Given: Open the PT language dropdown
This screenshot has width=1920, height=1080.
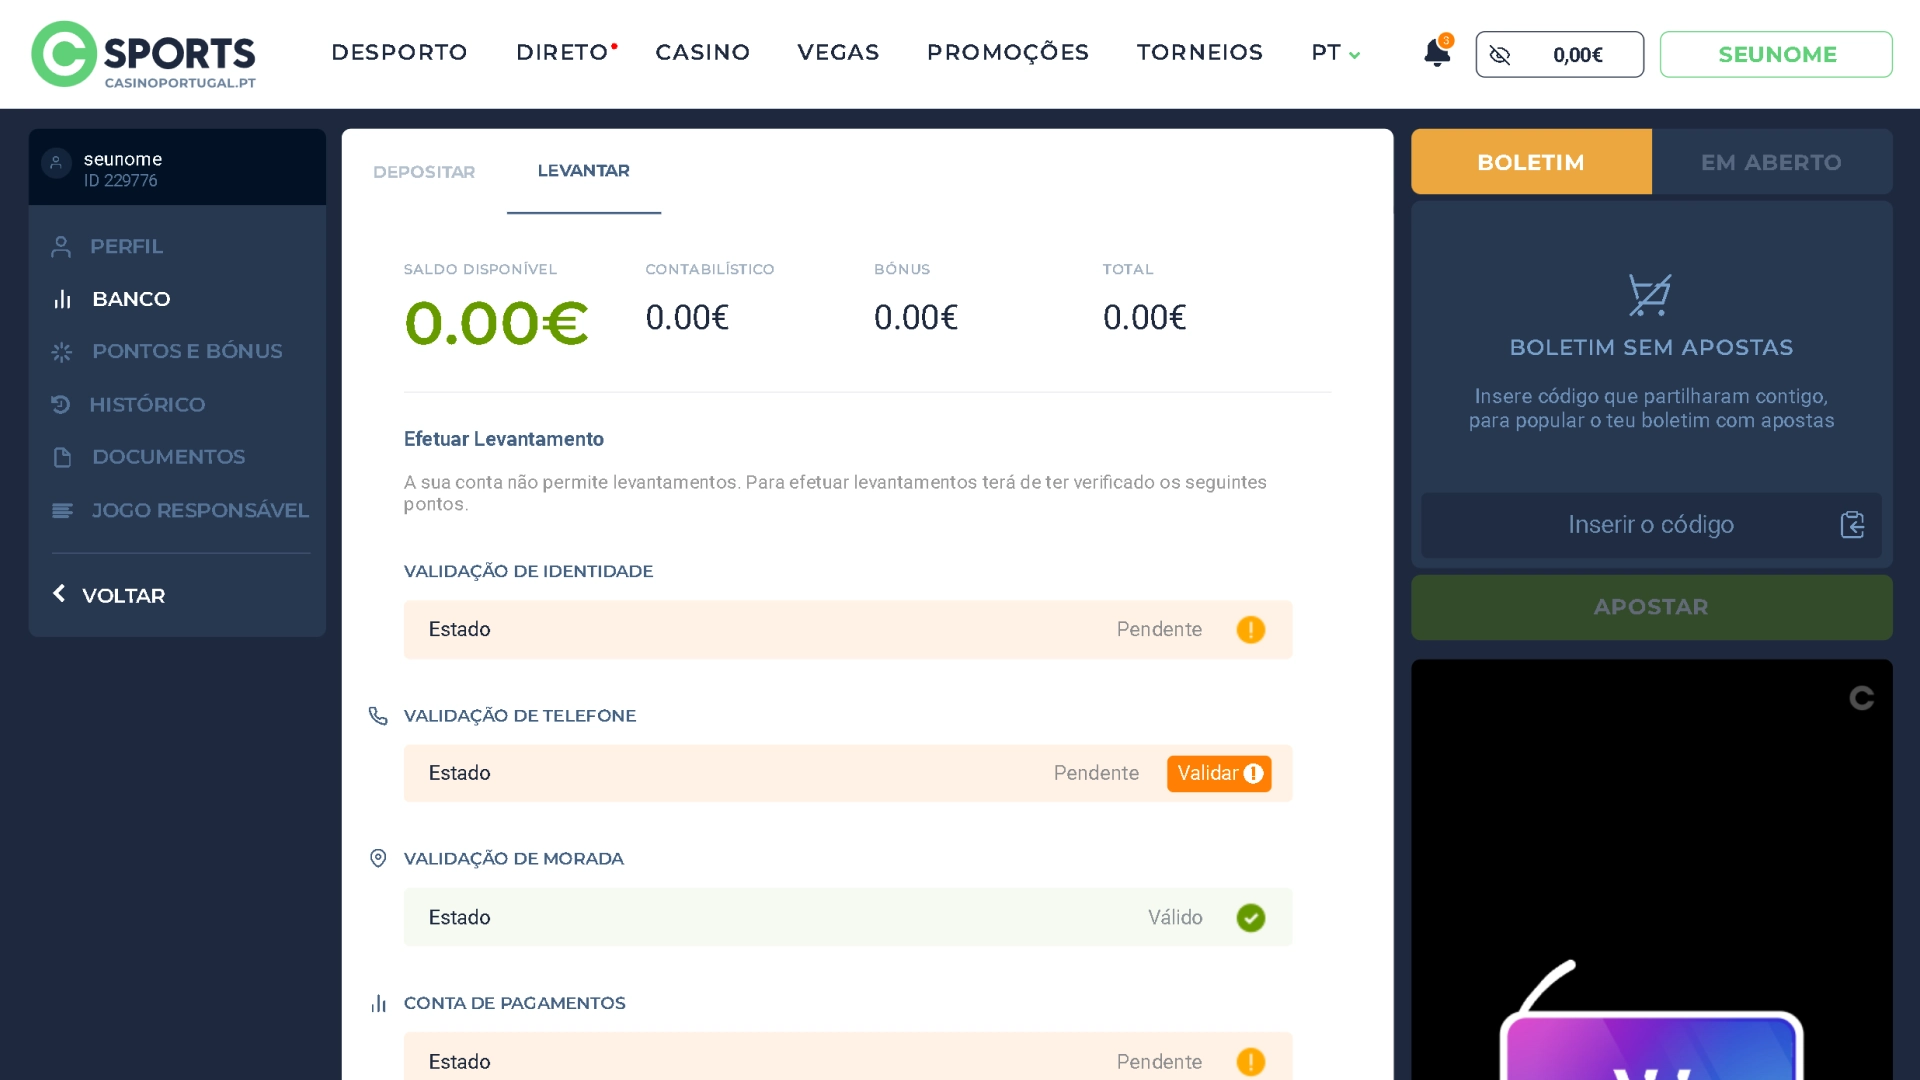Looking at the screenshot, I should coord(1334,53).
